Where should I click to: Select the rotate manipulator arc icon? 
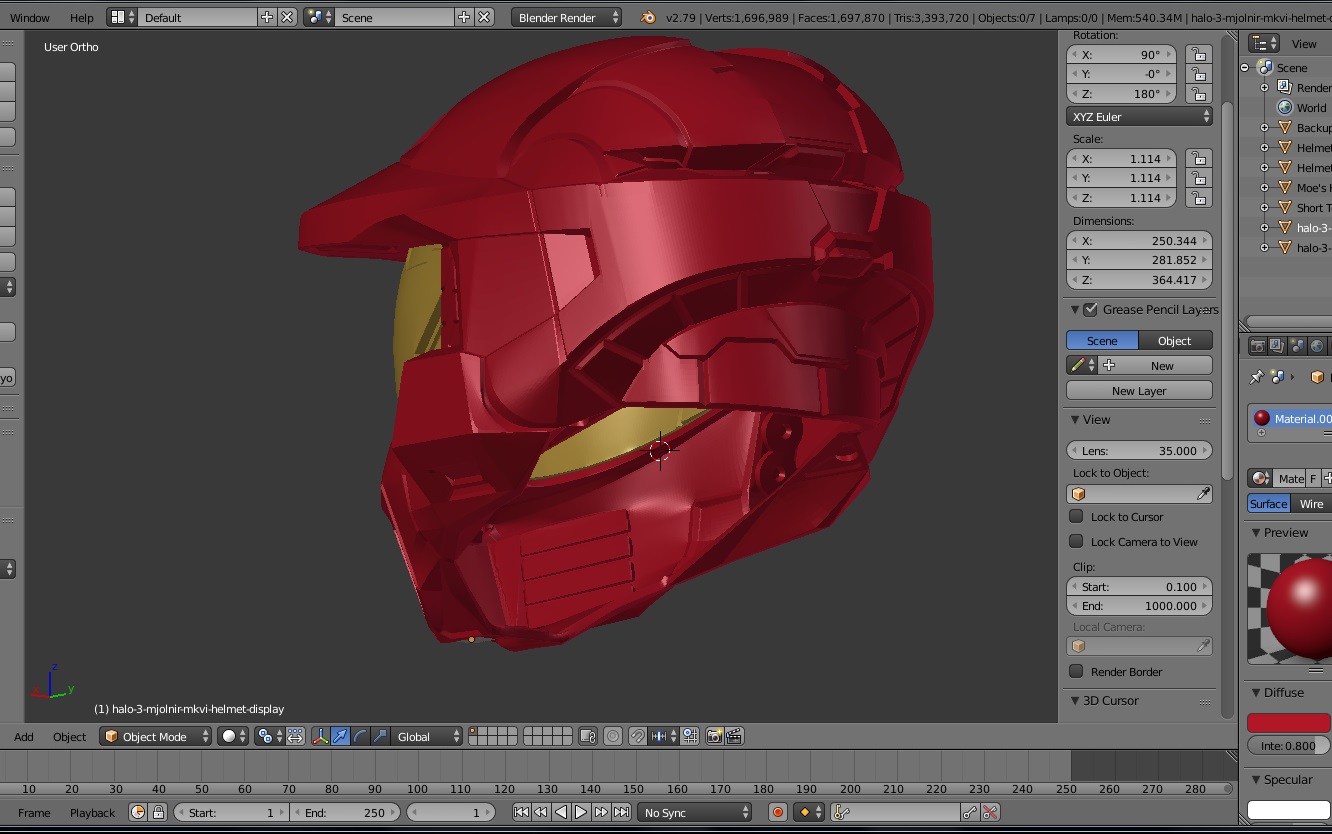360,736
